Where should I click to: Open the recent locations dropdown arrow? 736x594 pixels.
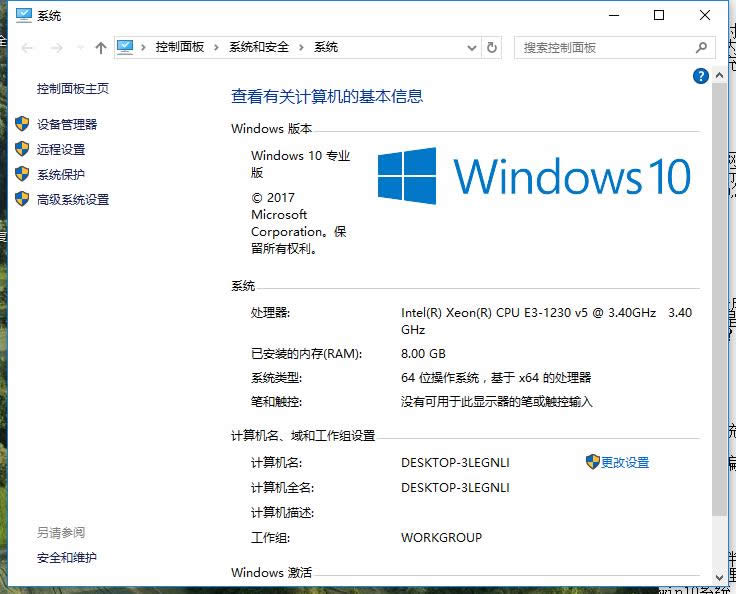80,47
